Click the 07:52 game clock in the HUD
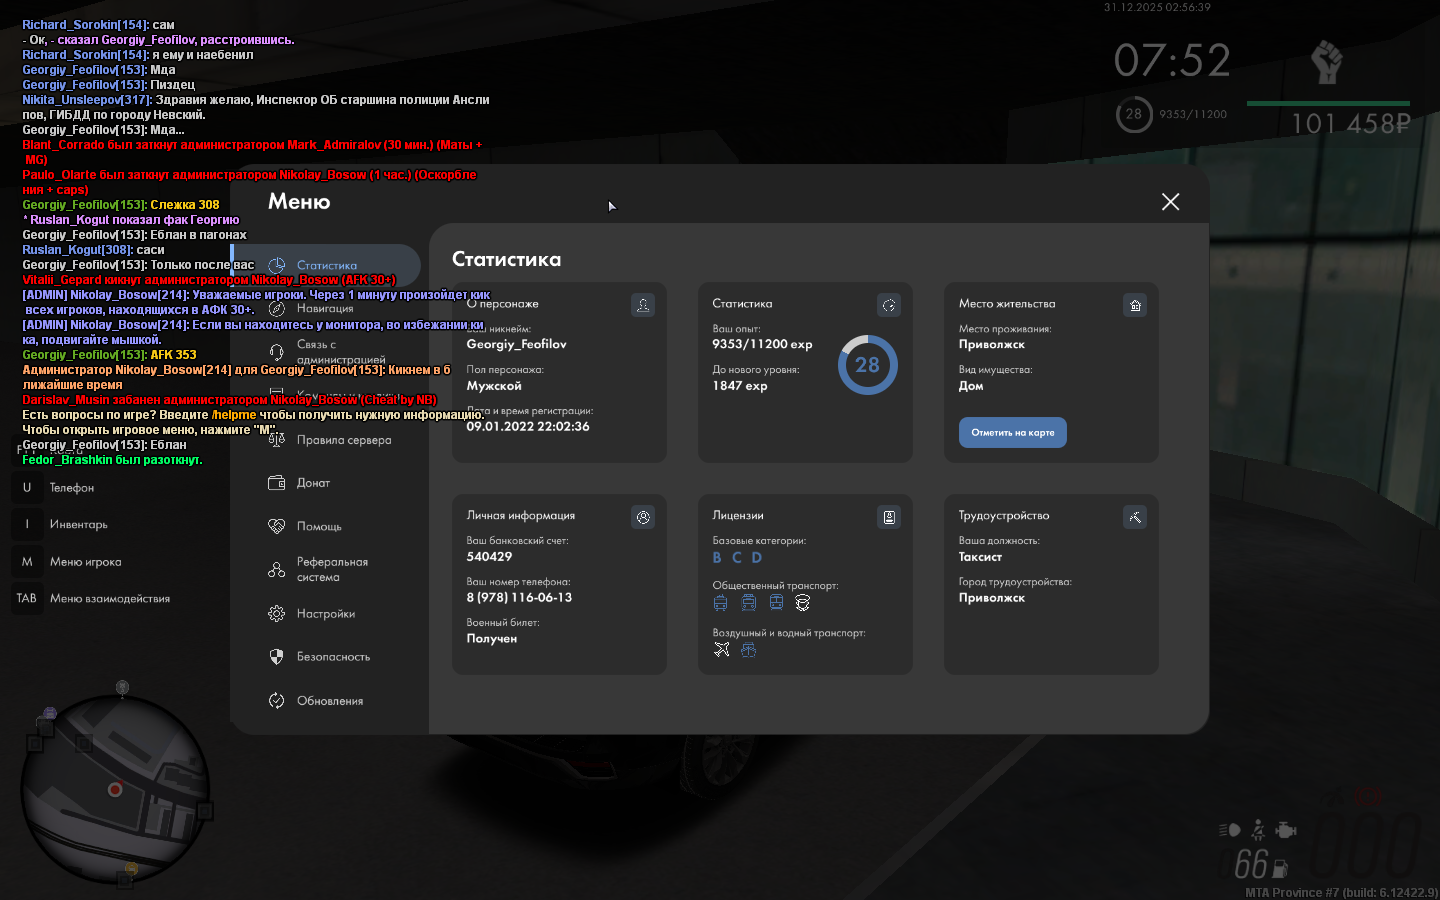1440x900 pixels. pos(1172,61)
